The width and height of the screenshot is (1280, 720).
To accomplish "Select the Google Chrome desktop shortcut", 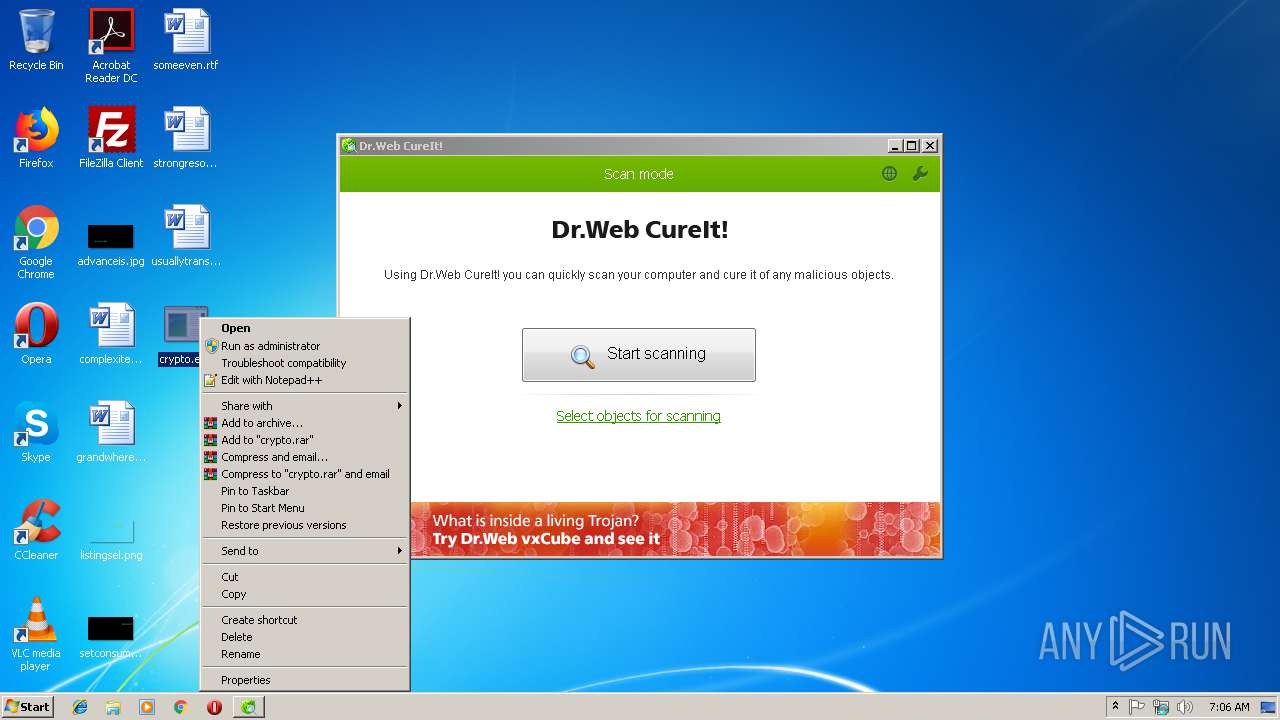I will pyautogui.click(x=36, y=242).
